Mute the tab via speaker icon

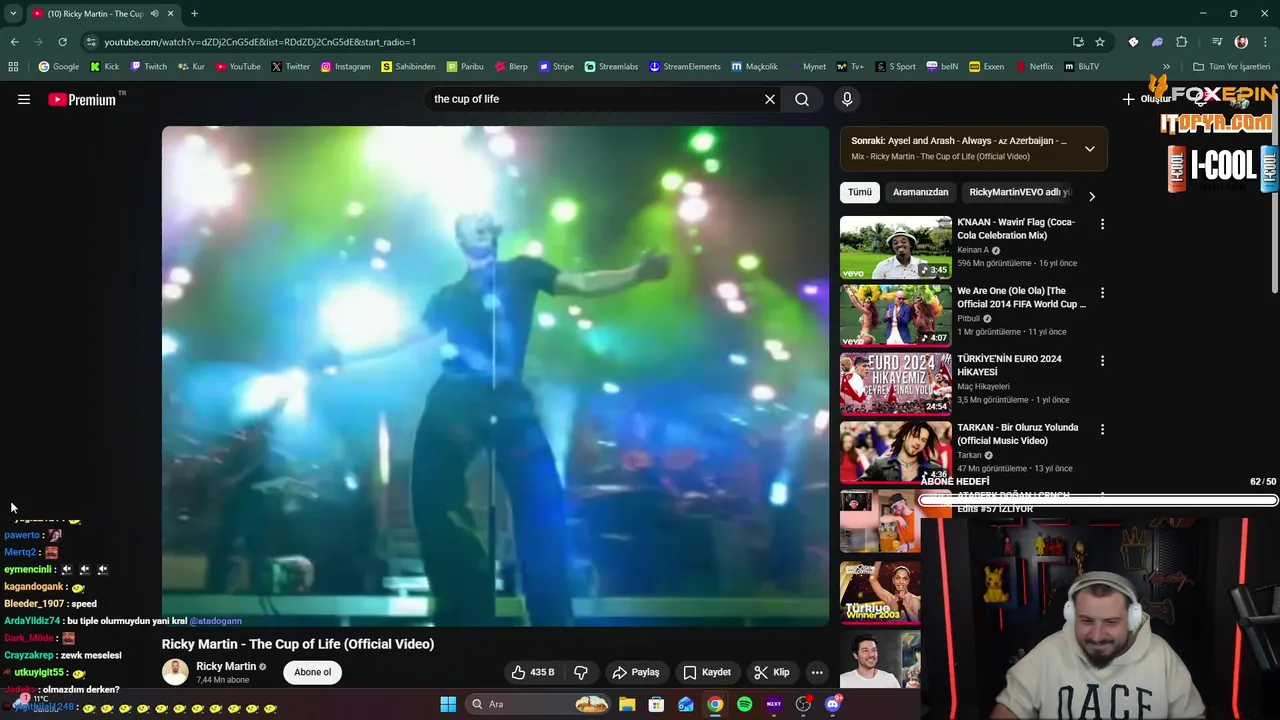154,14
